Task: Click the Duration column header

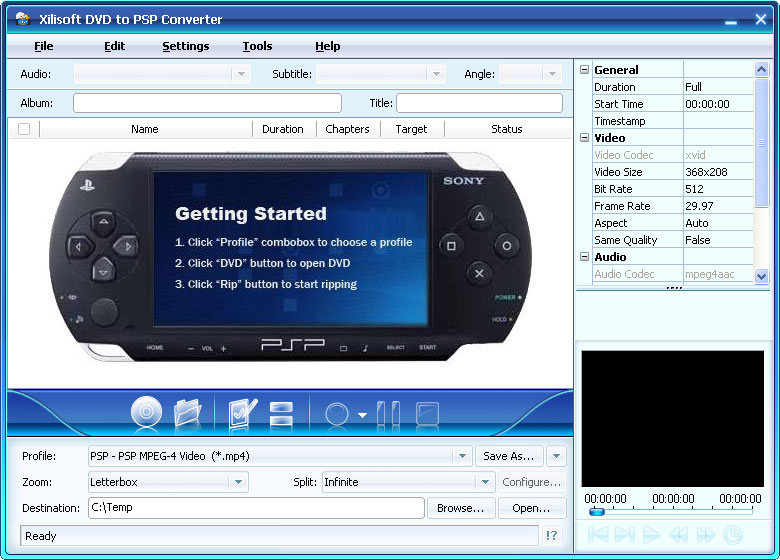Action: click(283, 129)
